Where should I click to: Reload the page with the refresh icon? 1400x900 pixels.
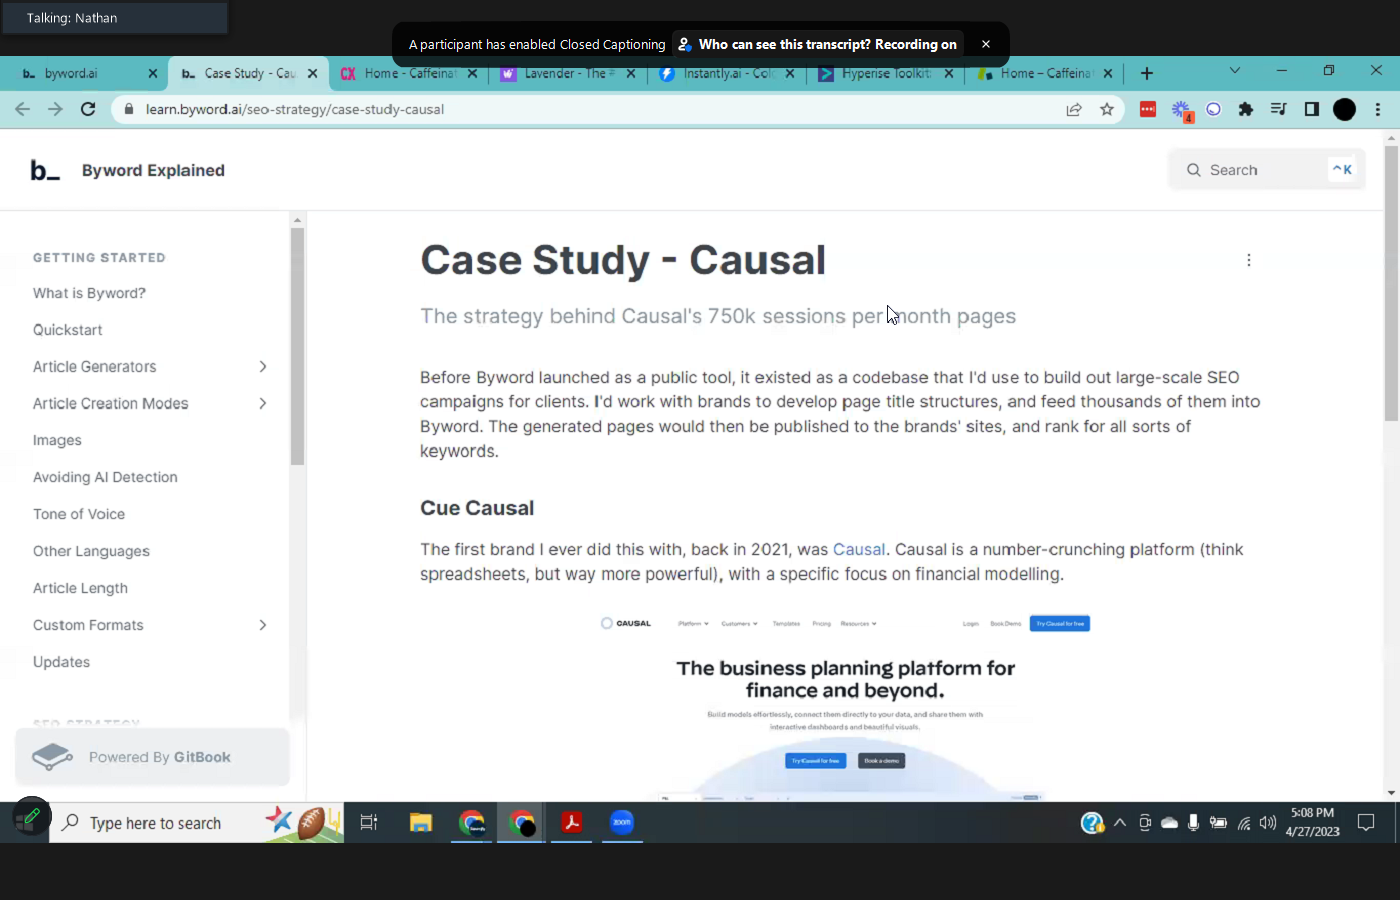[x=88, y=109]
